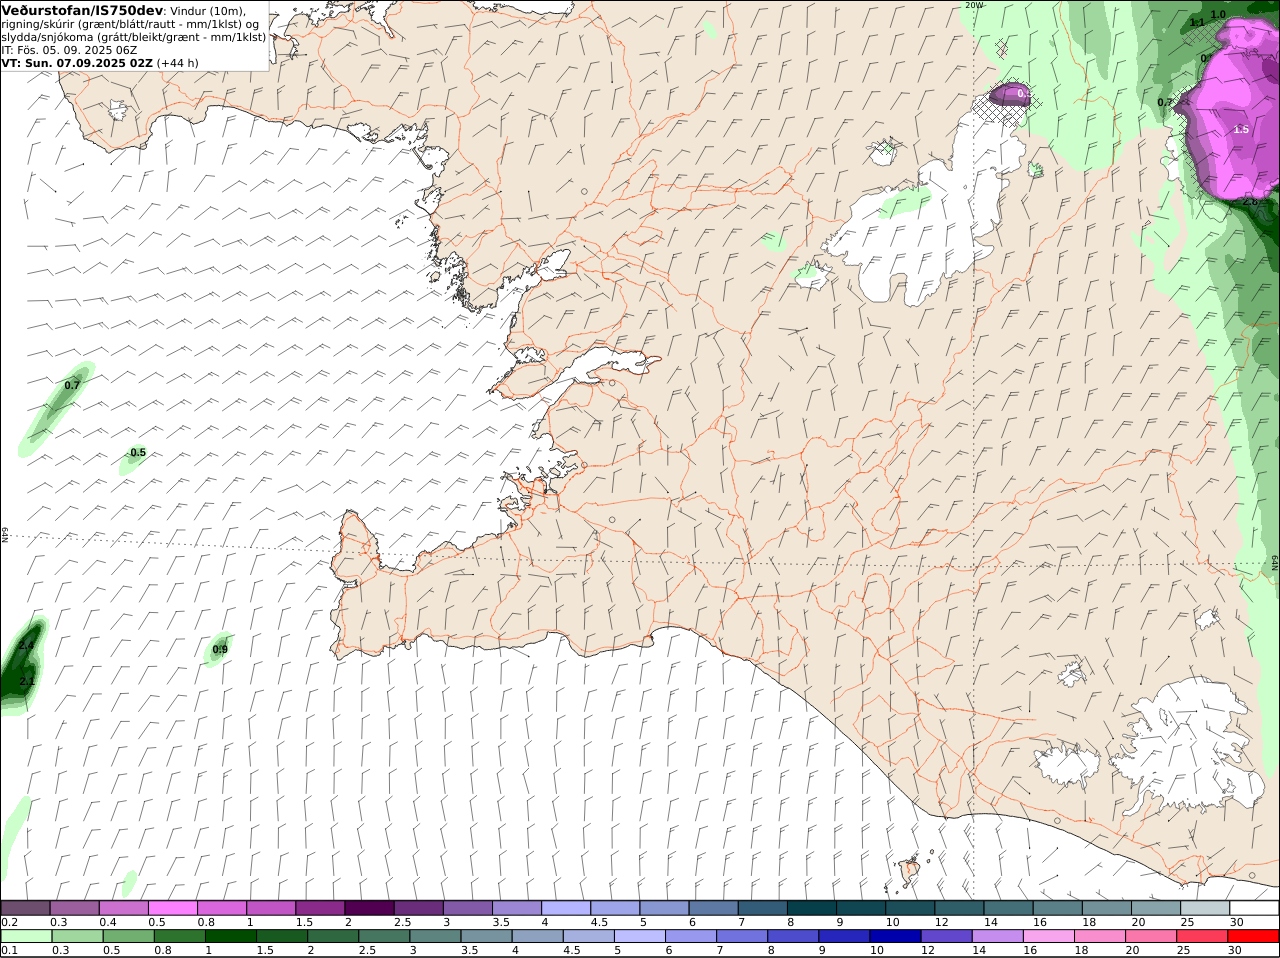This screenshot has height=958, width=1280.
Task: Click the Veðurstofan/IS750dev title text
Action: point(82,11)
